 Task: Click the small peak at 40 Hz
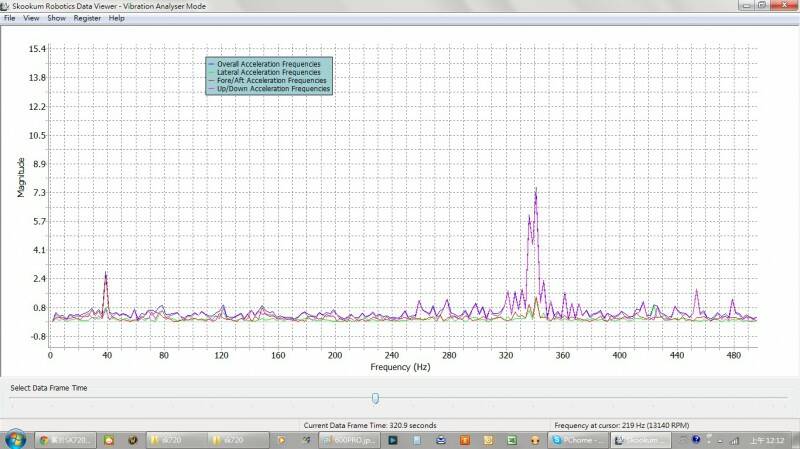(106, 276)
